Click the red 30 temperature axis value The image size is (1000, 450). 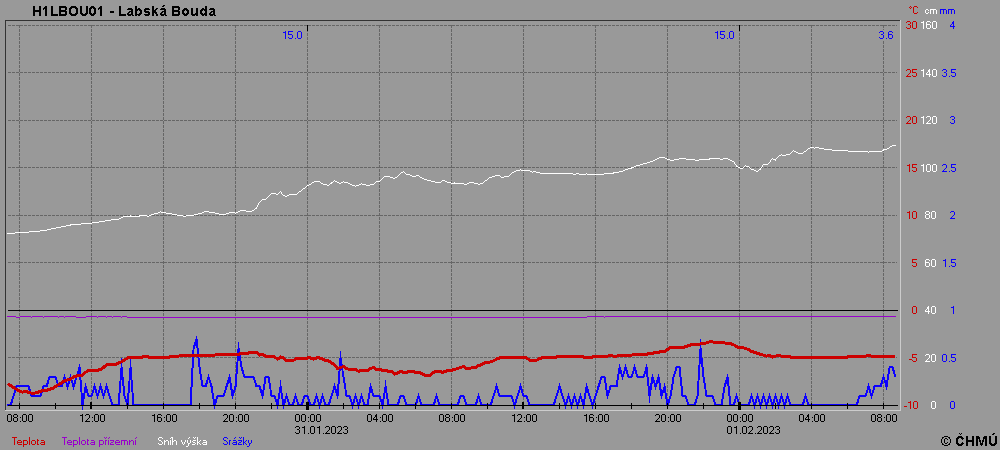point(910,25)
